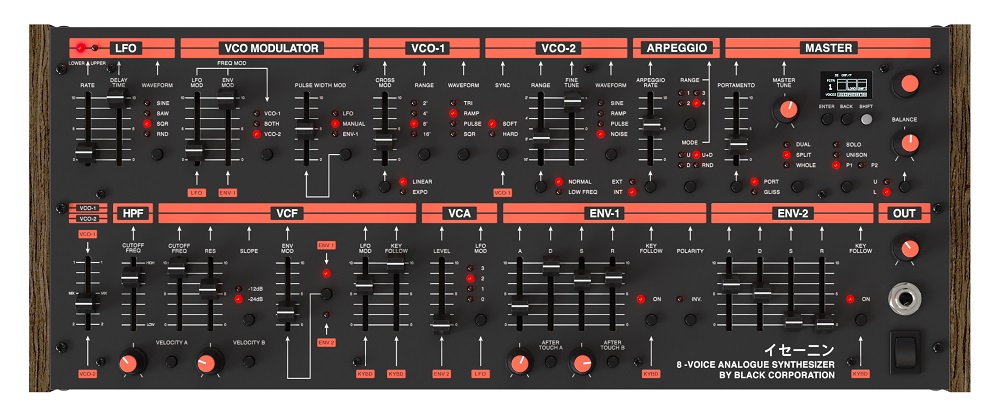Toggle the VCF ENV 1/ENV 2 button
This screenshot has height=420, width=1000.
coord(327,294)
